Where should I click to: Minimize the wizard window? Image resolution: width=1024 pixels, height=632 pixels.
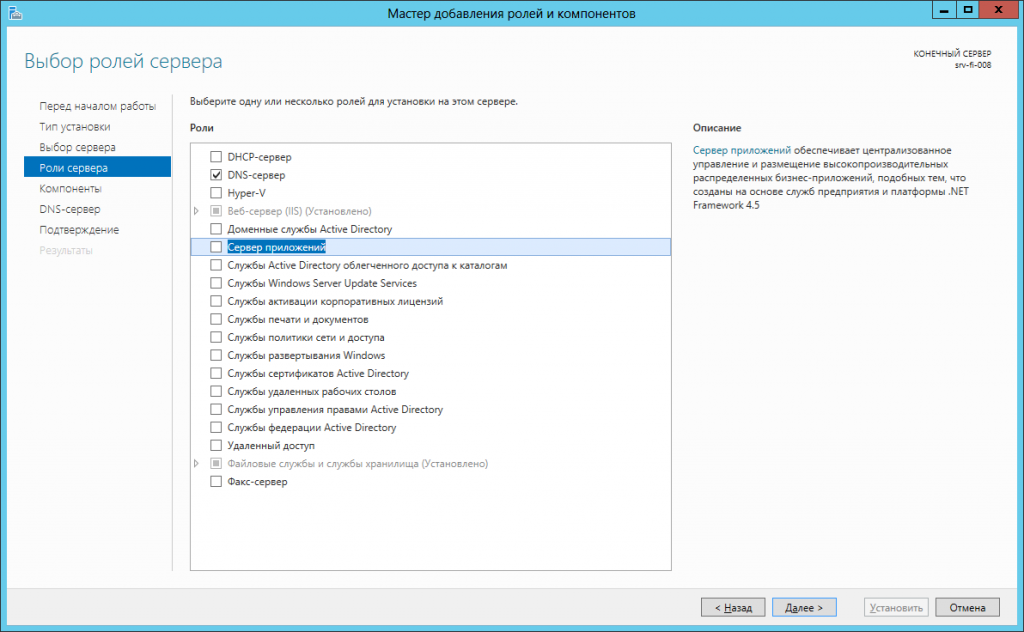pos(941,9)
